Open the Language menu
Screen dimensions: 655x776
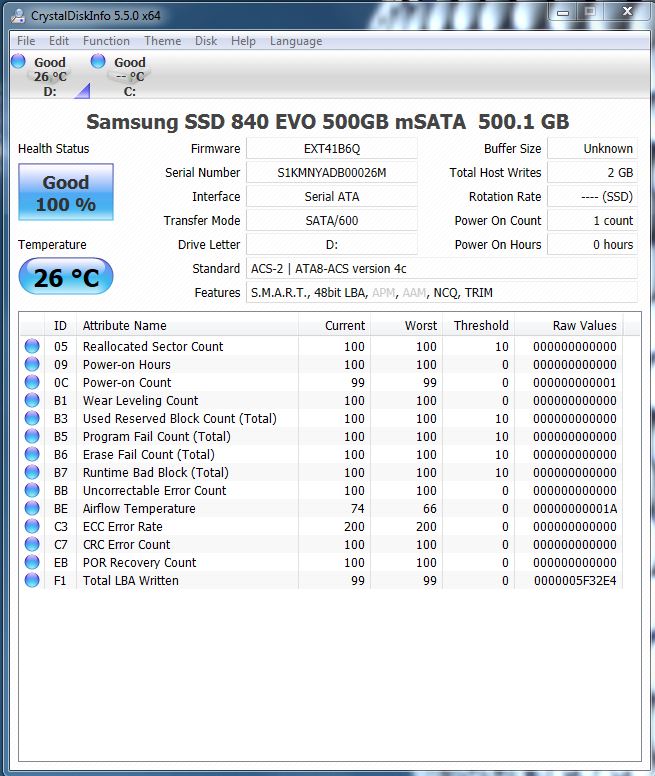(x=296, y=41)
